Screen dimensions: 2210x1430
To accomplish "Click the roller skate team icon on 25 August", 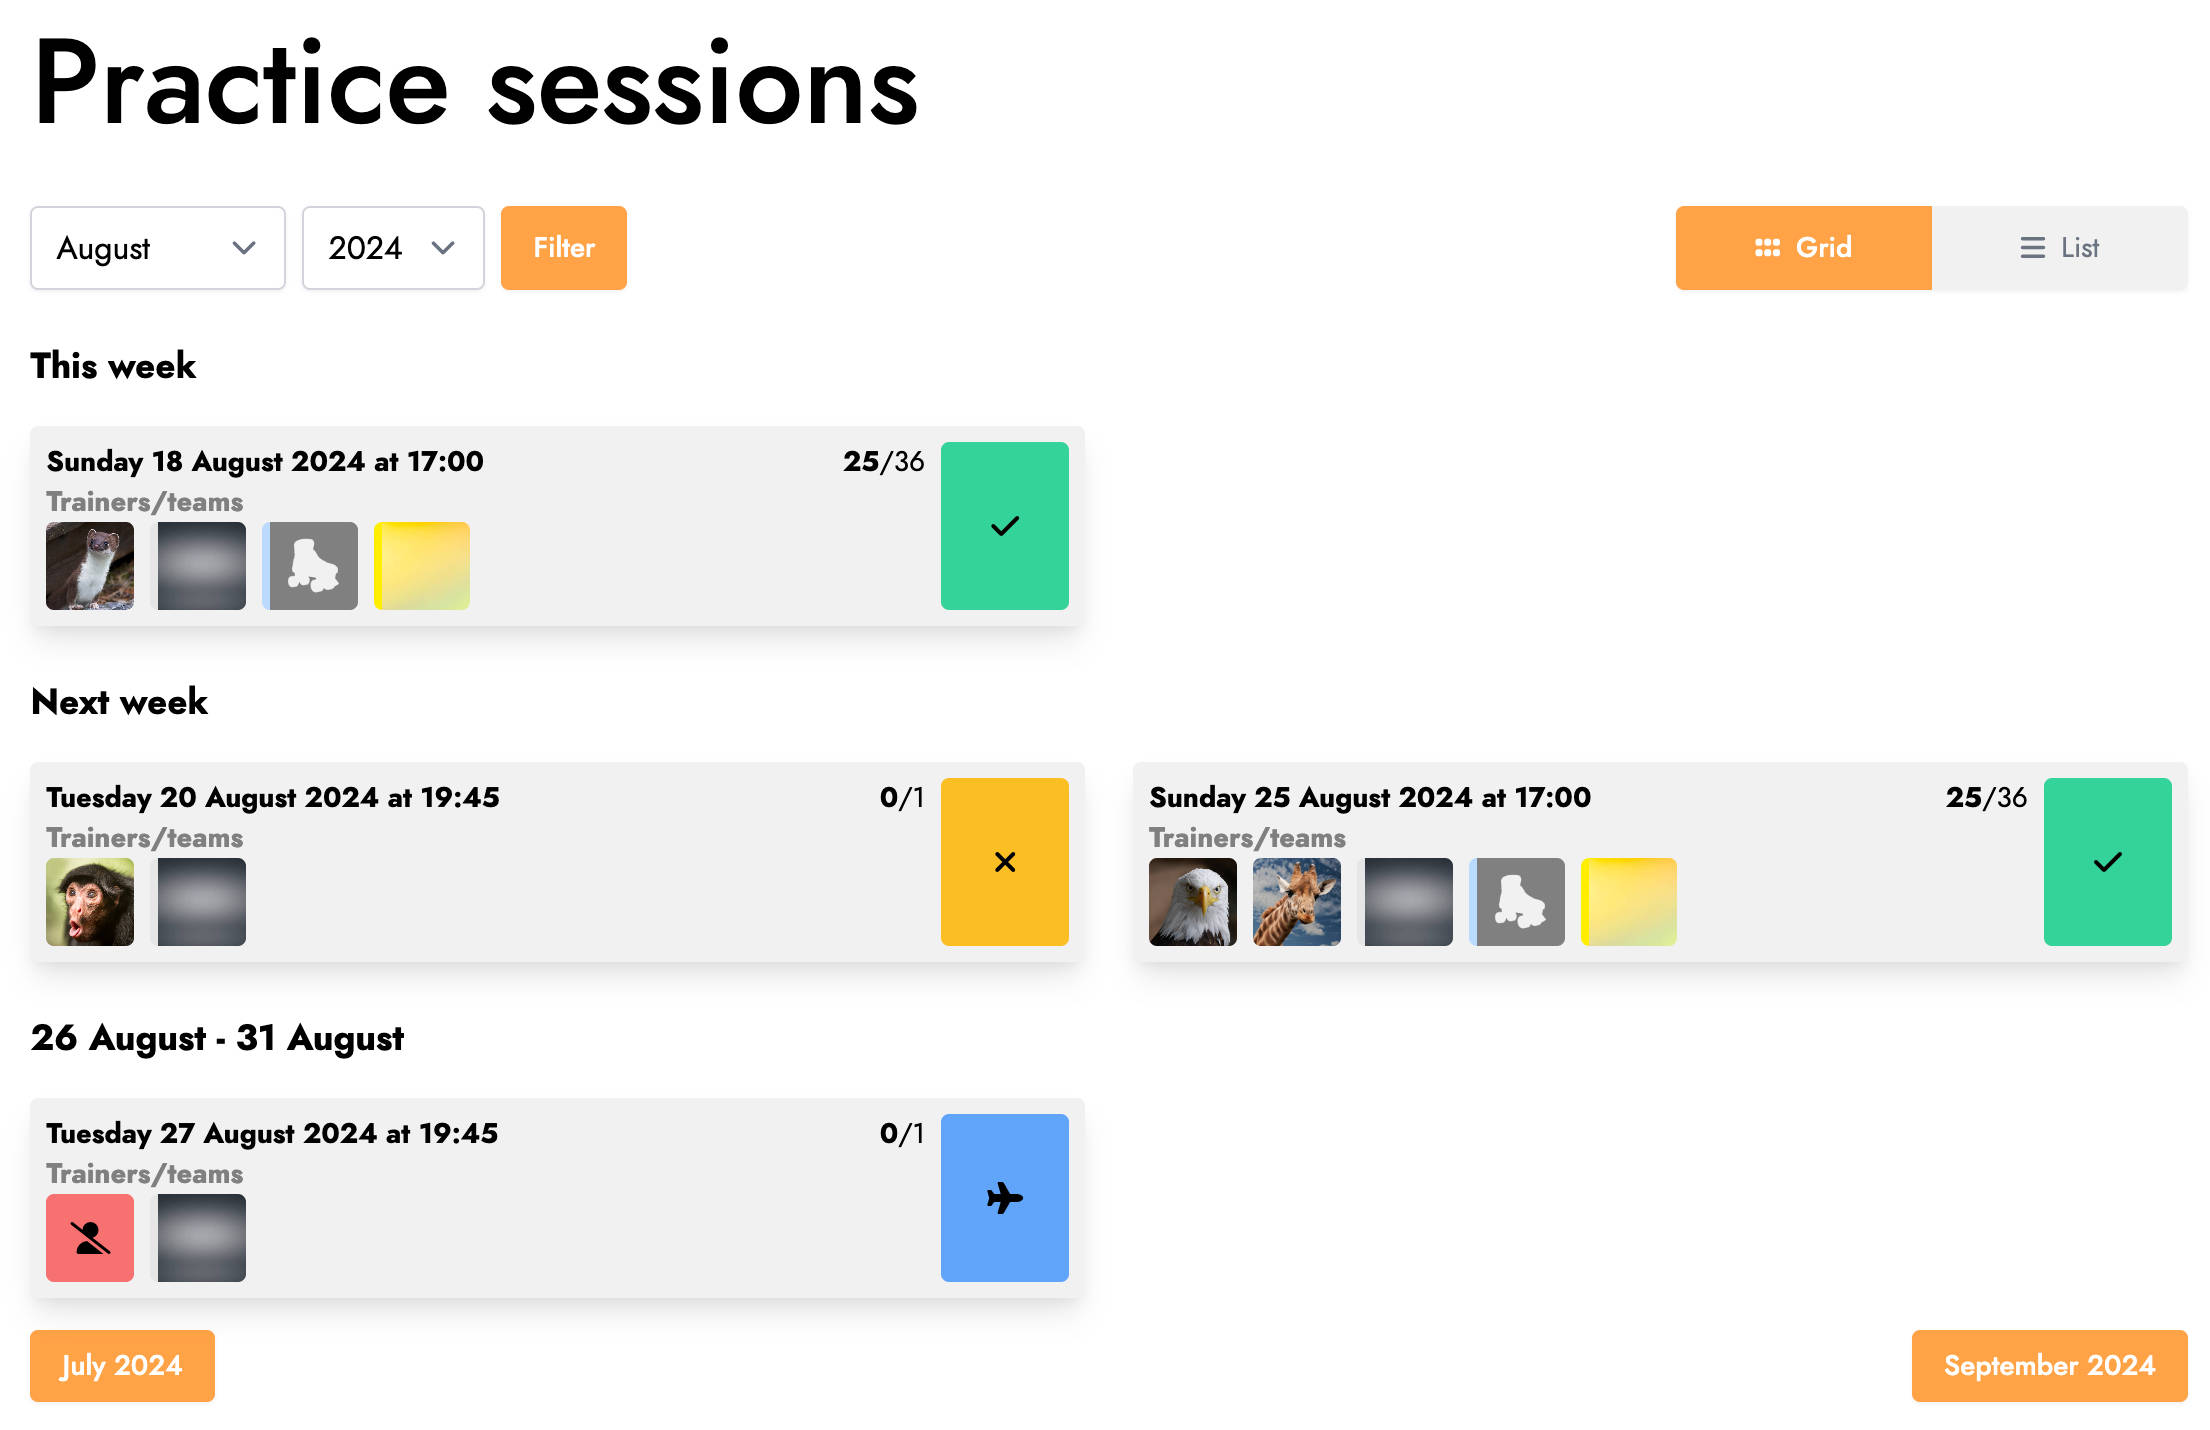I will (x=1517, y=902).
